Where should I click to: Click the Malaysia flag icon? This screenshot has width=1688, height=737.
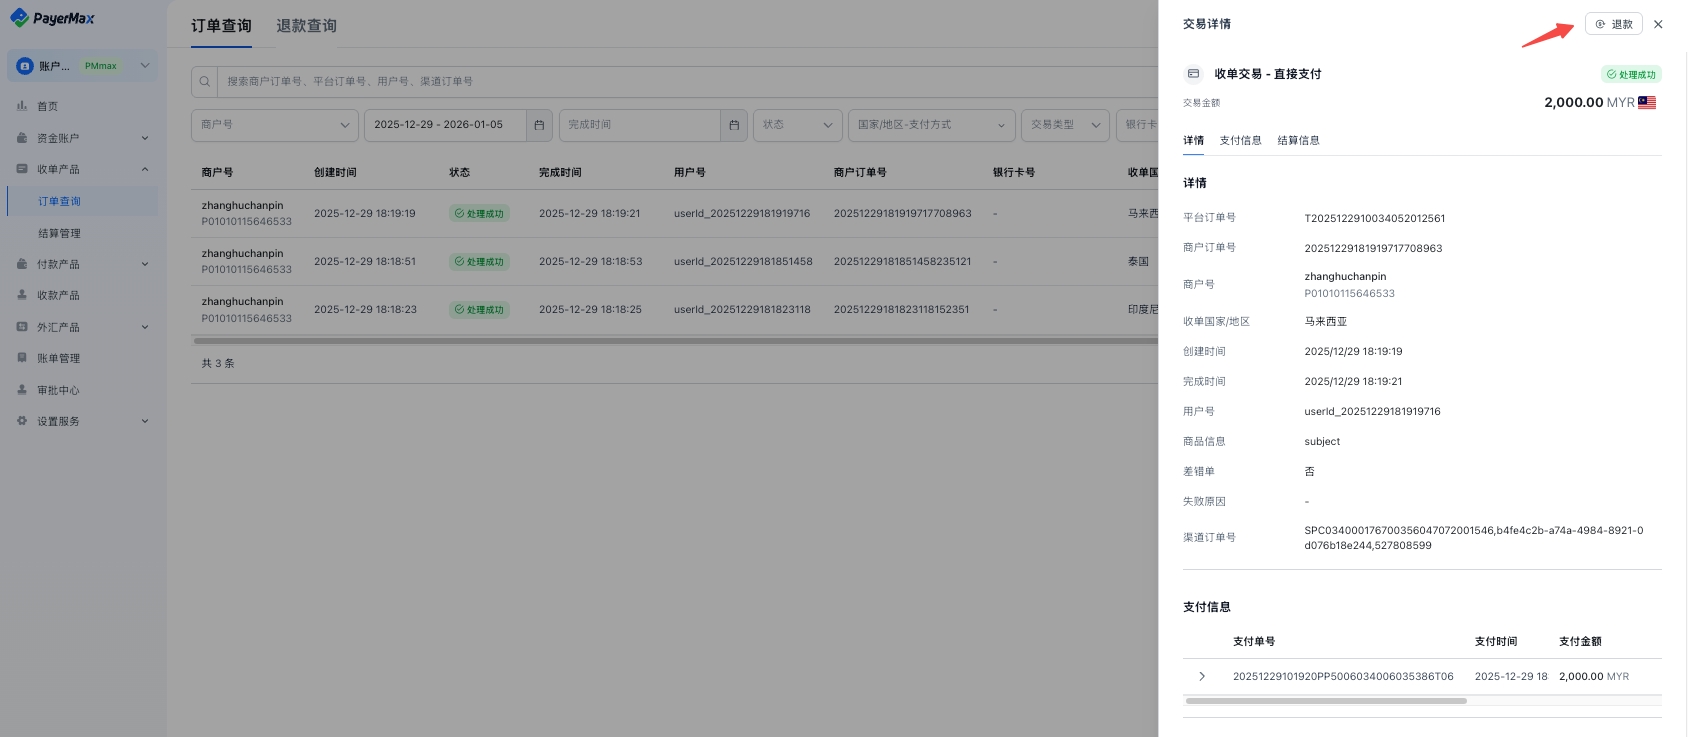coord(1647,102)
